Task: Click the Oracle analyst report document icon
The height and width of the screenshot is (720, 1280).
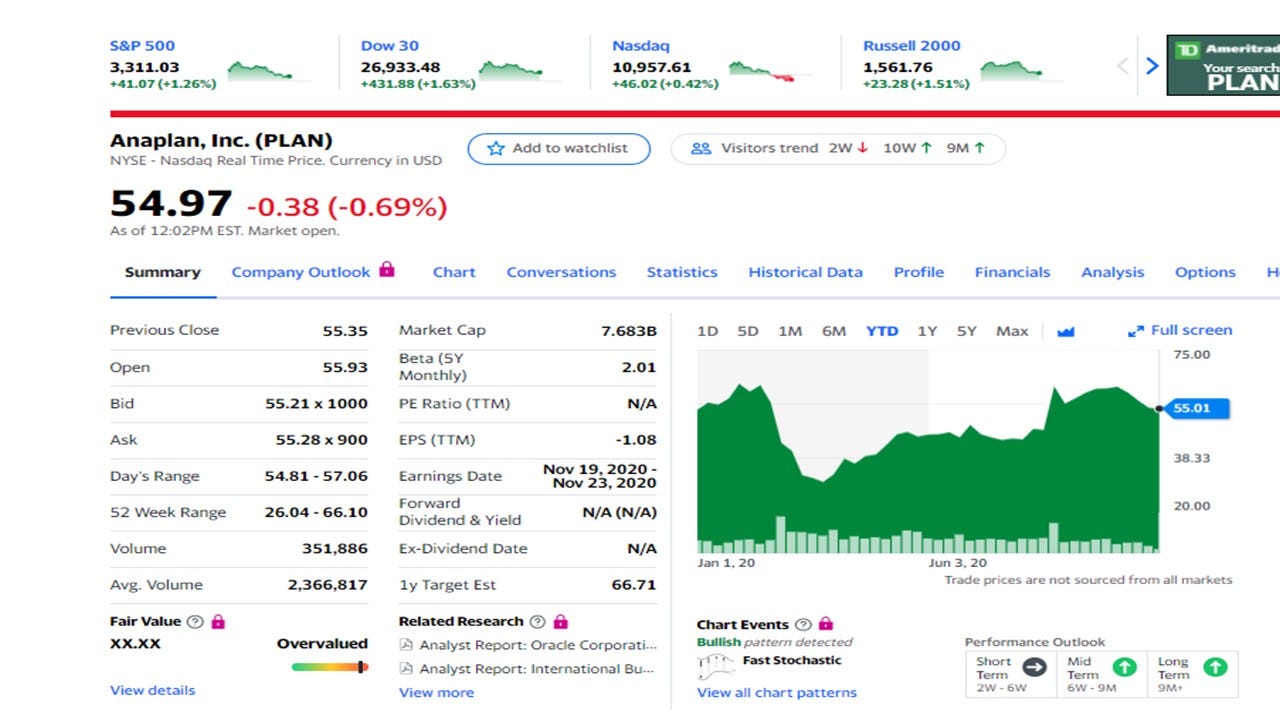Action: click(x=406, y=645)
